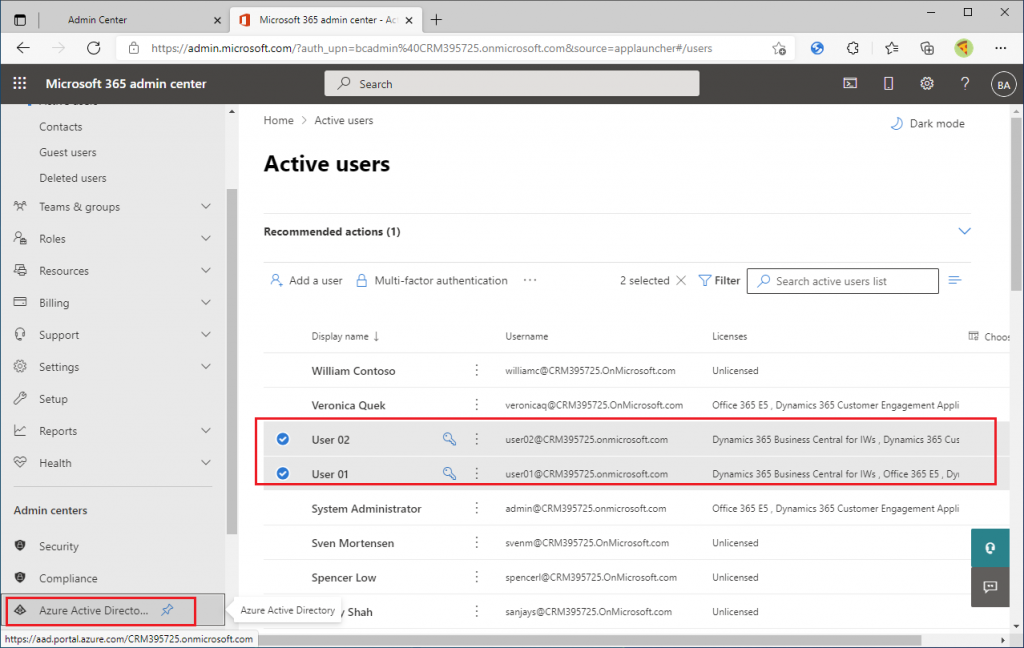Open the settings gear in header
This screenshot has height=648, width=1024.
927,84
